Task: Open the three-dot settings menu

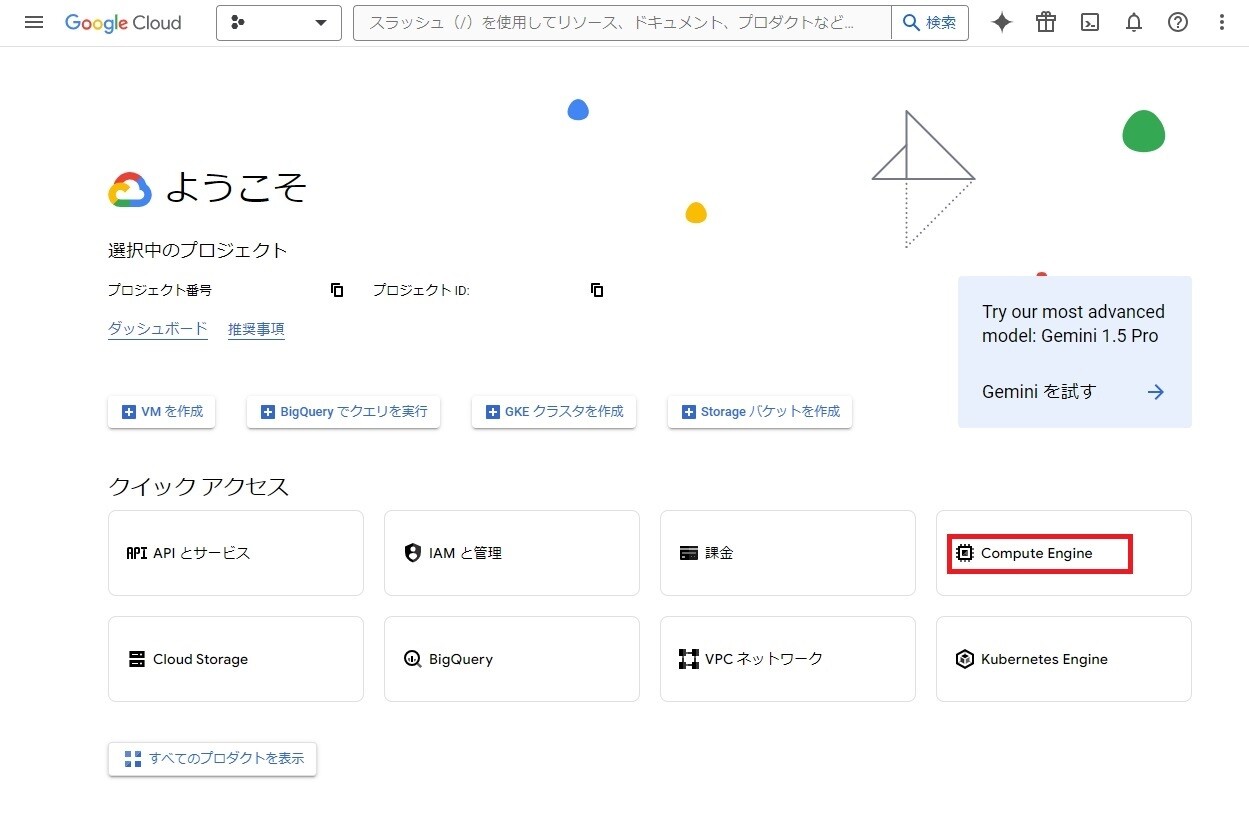Action: [1222, 22]
